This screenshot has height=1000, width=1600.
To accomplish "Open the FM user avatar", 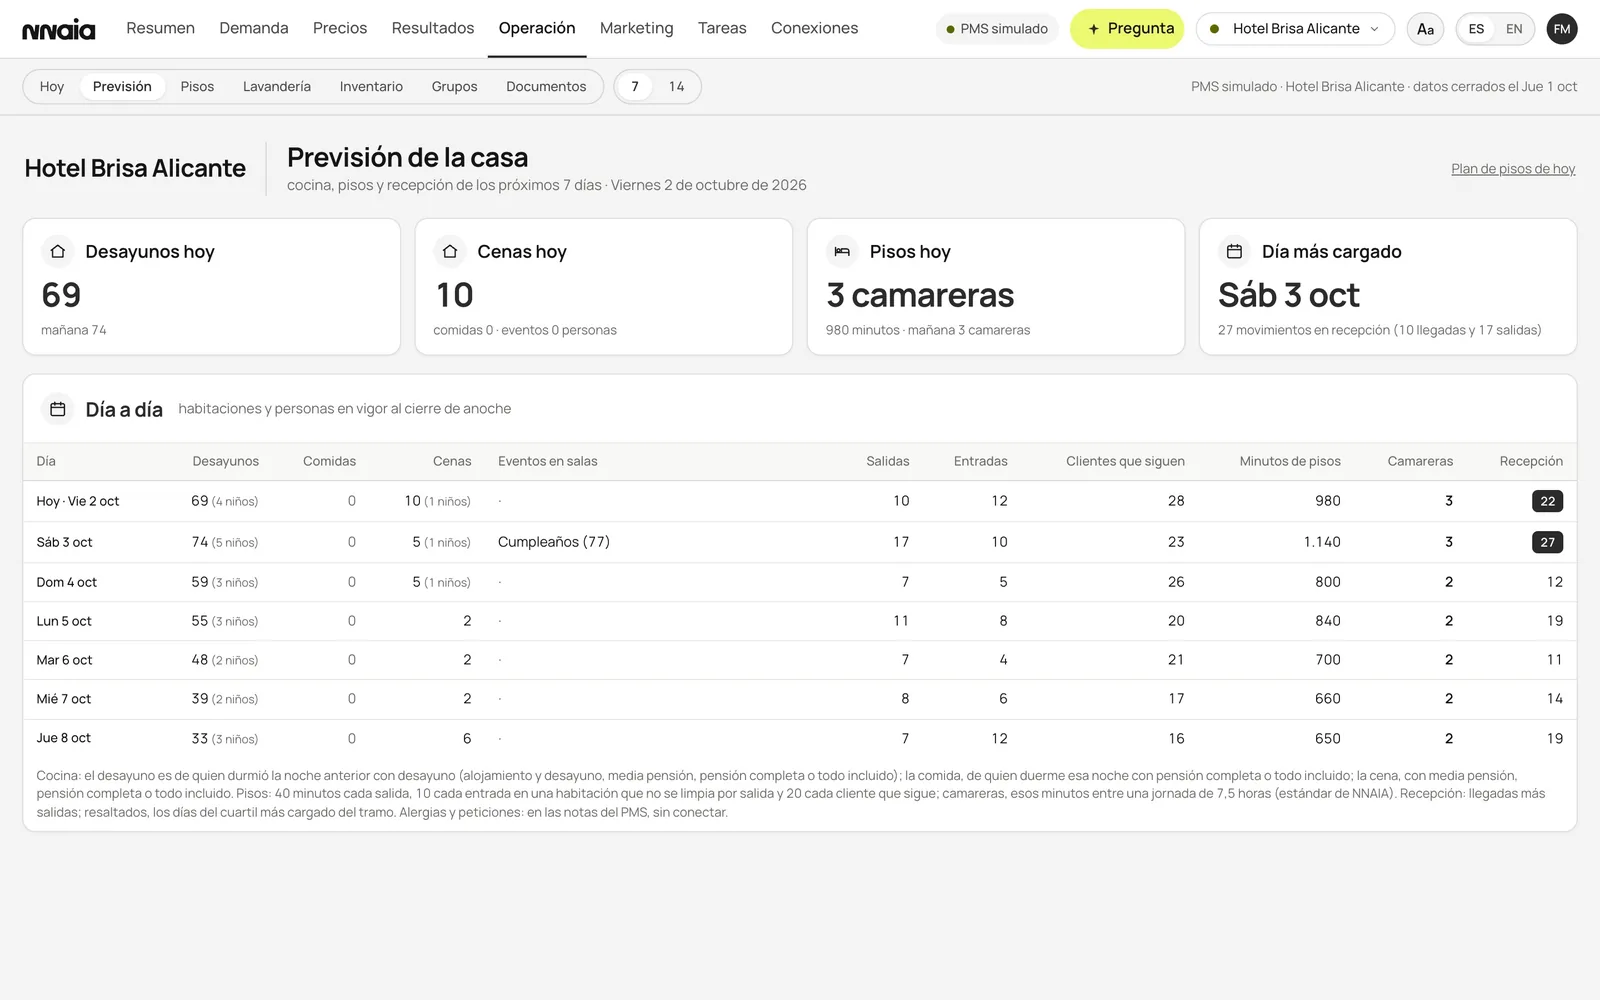I will (1562, 29).
